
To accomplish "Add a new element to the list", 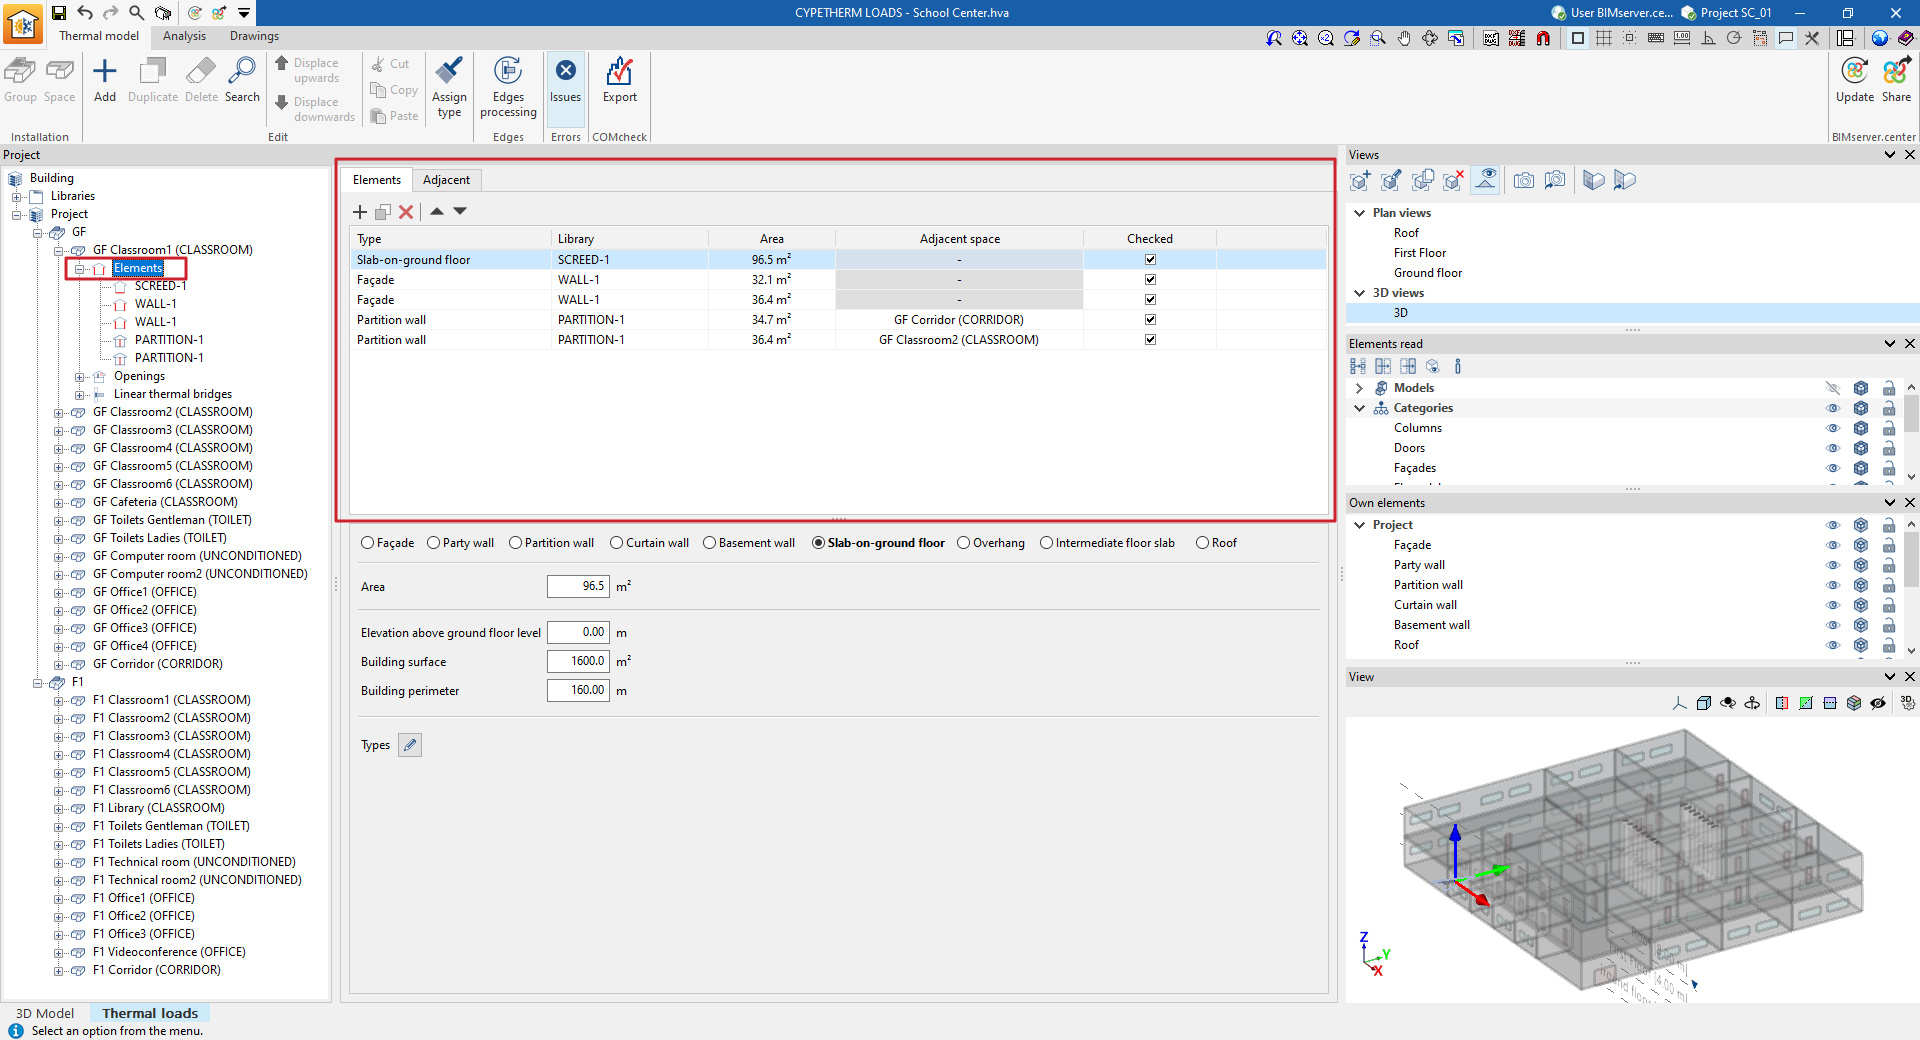I will click(360, 212).
